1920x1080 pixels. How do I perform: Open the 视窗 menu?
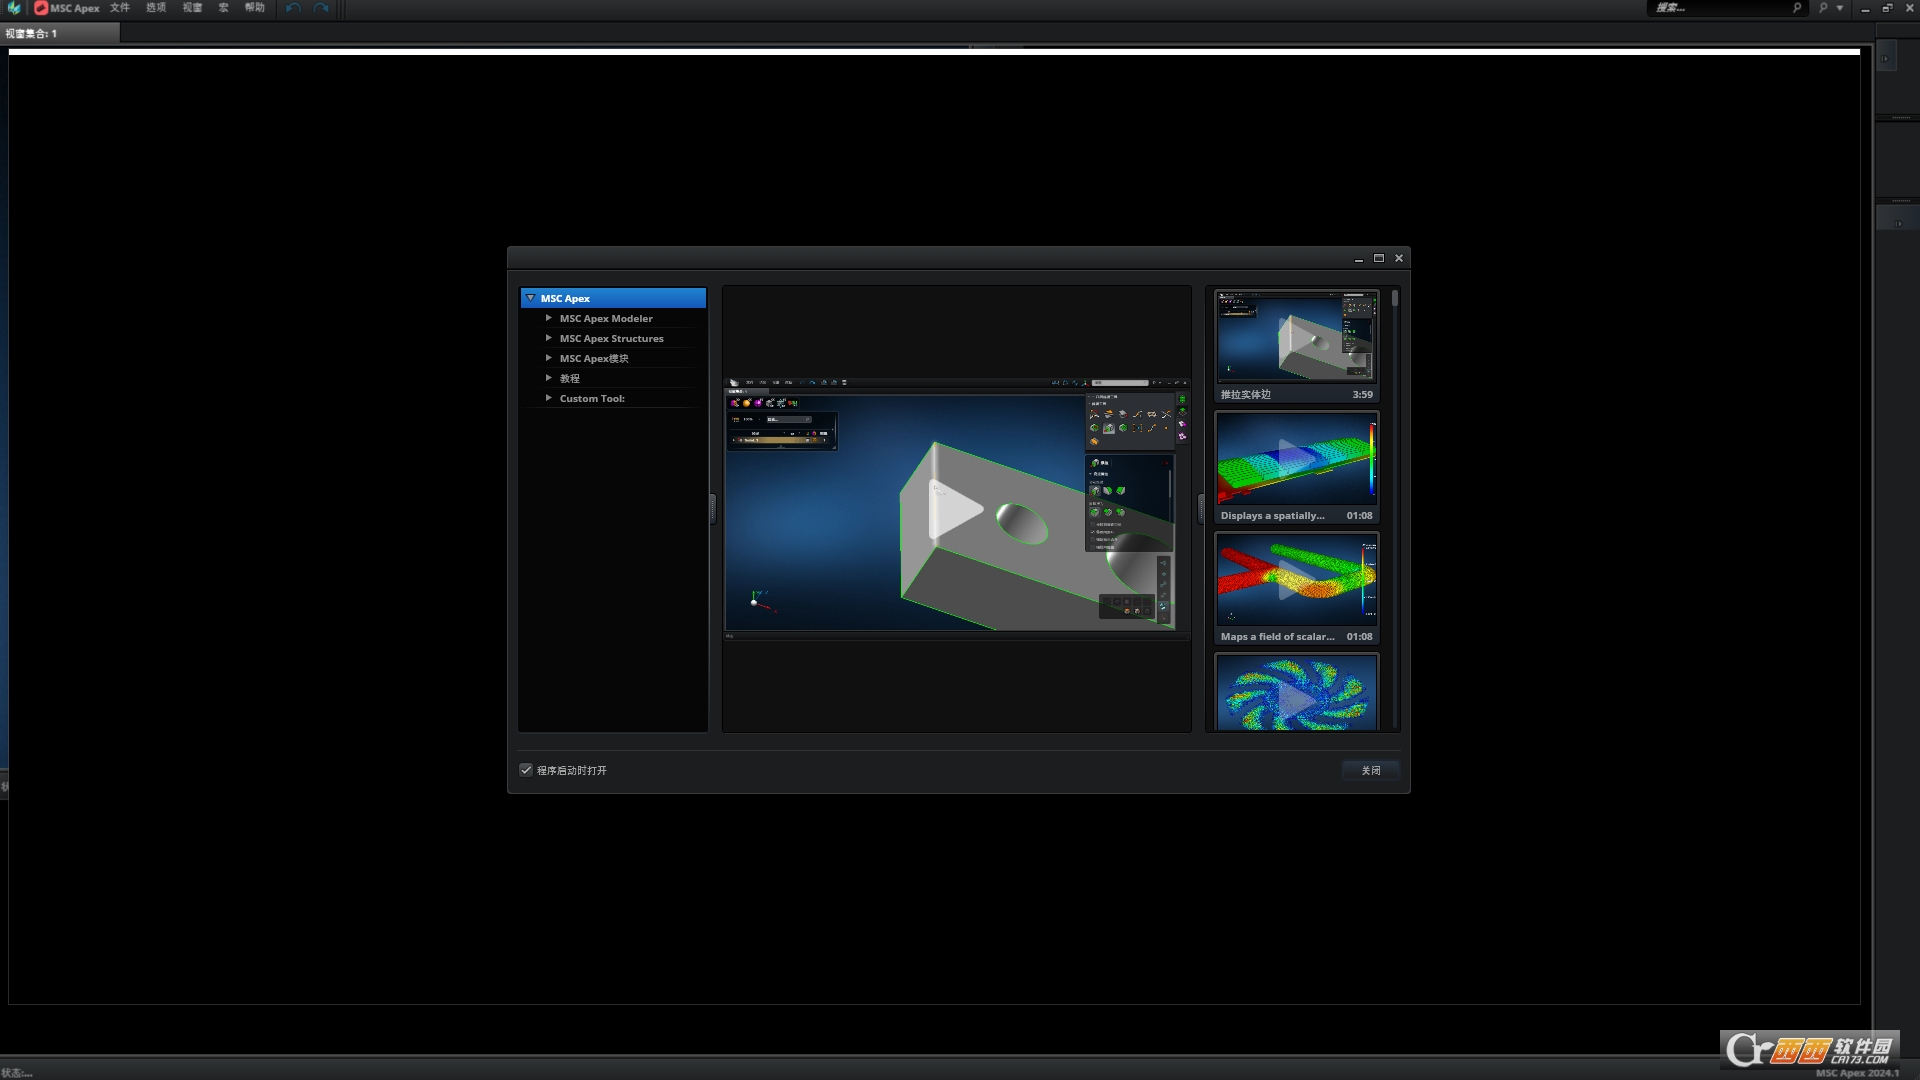[x=192, y=8]
